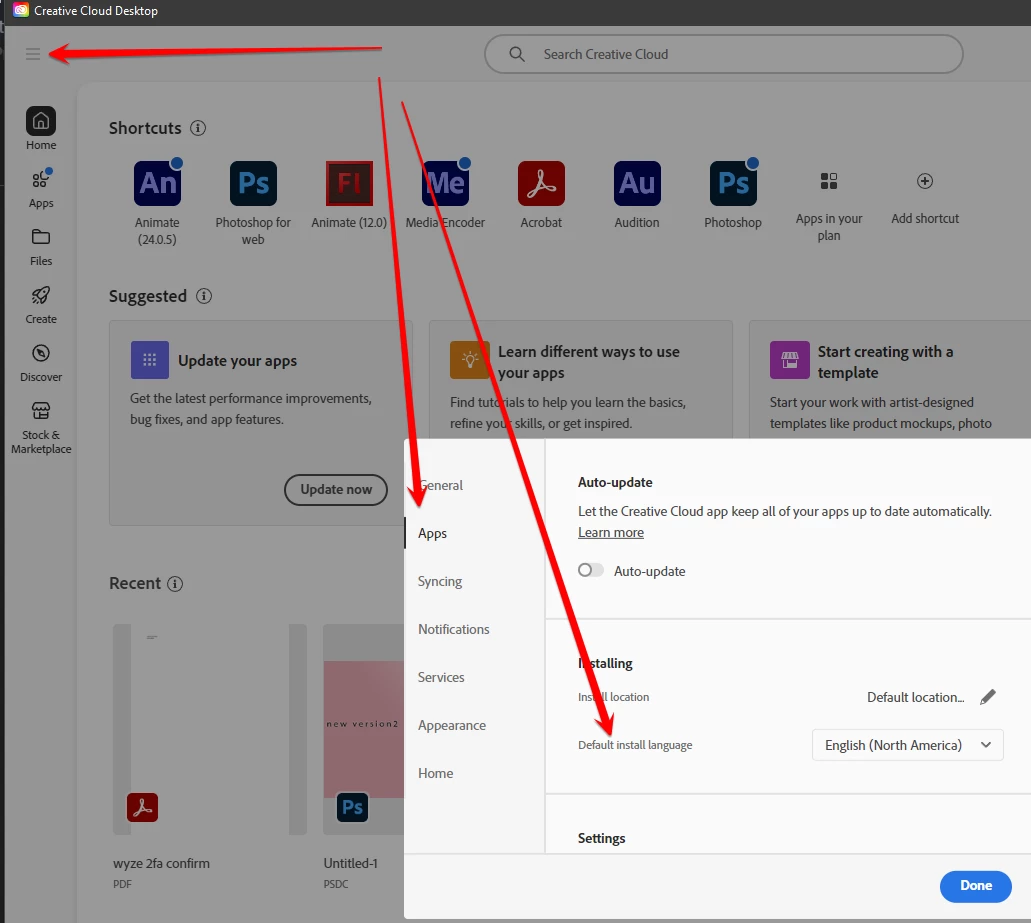Image resolution: width=1031 pixels, height=923 pixels.
Task: Click the wyze 2fa confirm file name
Action: 161,863
